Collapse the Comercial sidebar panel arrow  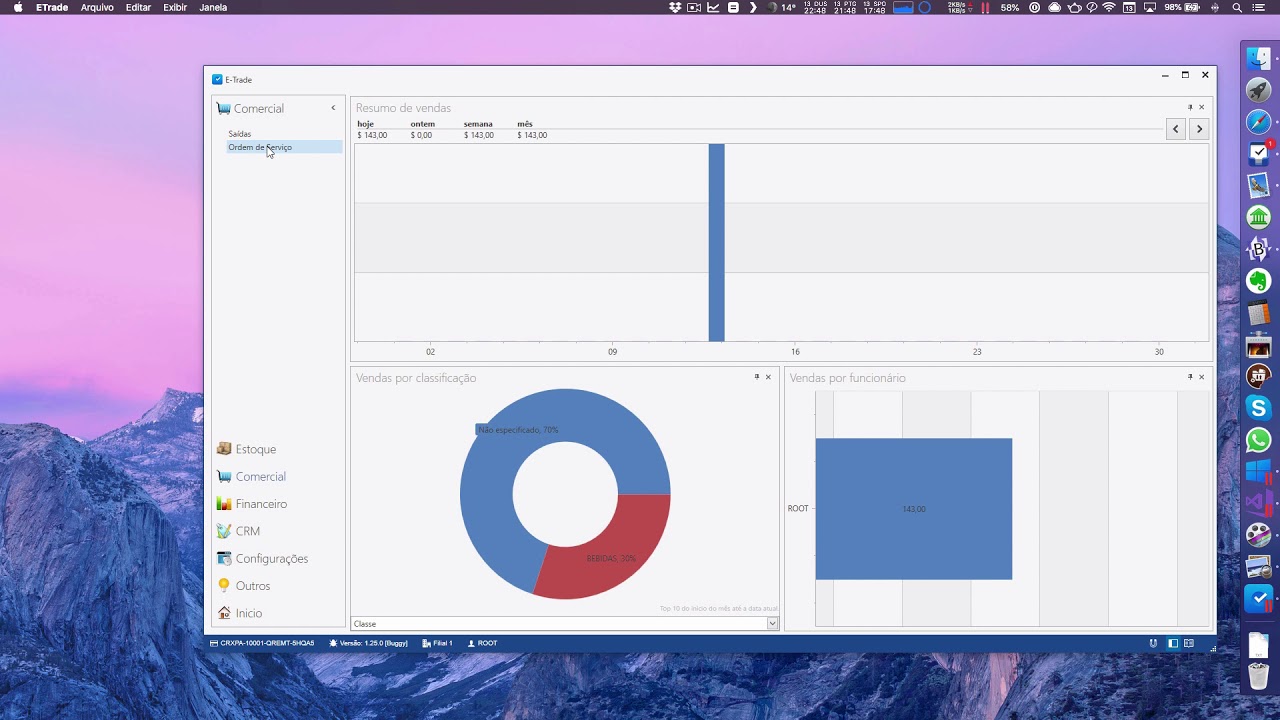click(333, 108)
